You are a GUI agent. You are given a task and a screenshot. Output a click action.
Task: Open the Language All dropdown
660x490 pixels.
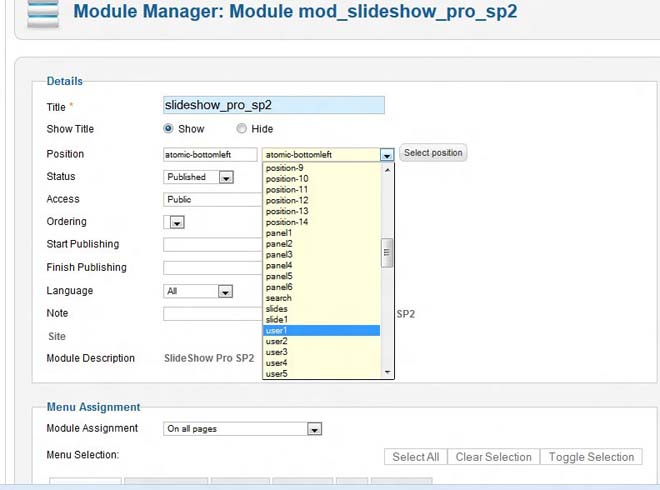pos(225,291)
